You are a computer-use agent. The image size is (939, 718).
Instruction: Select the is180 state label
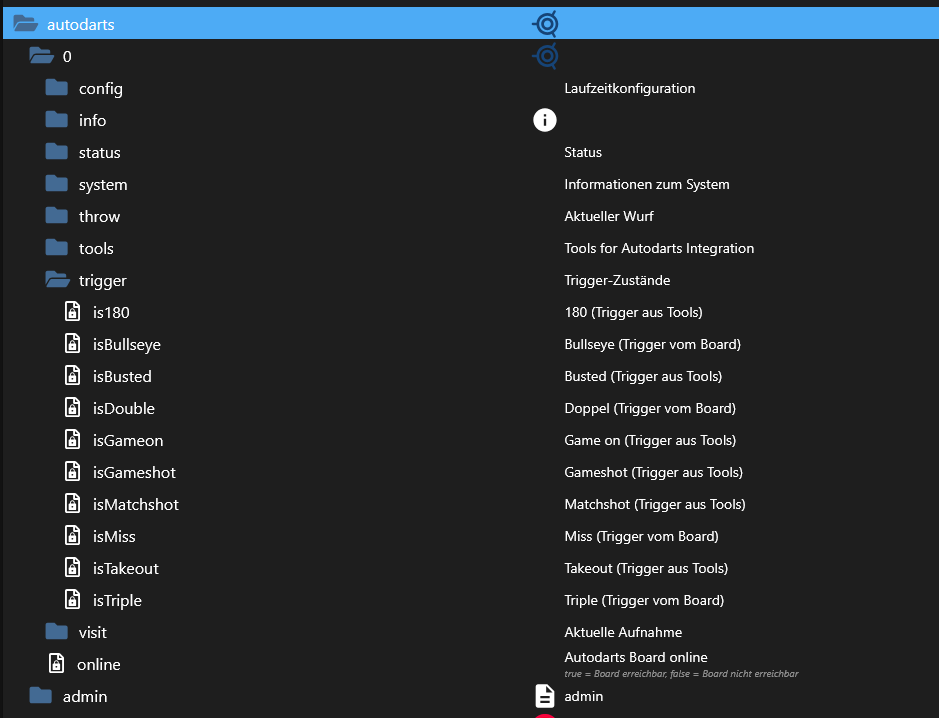point(111,313)
